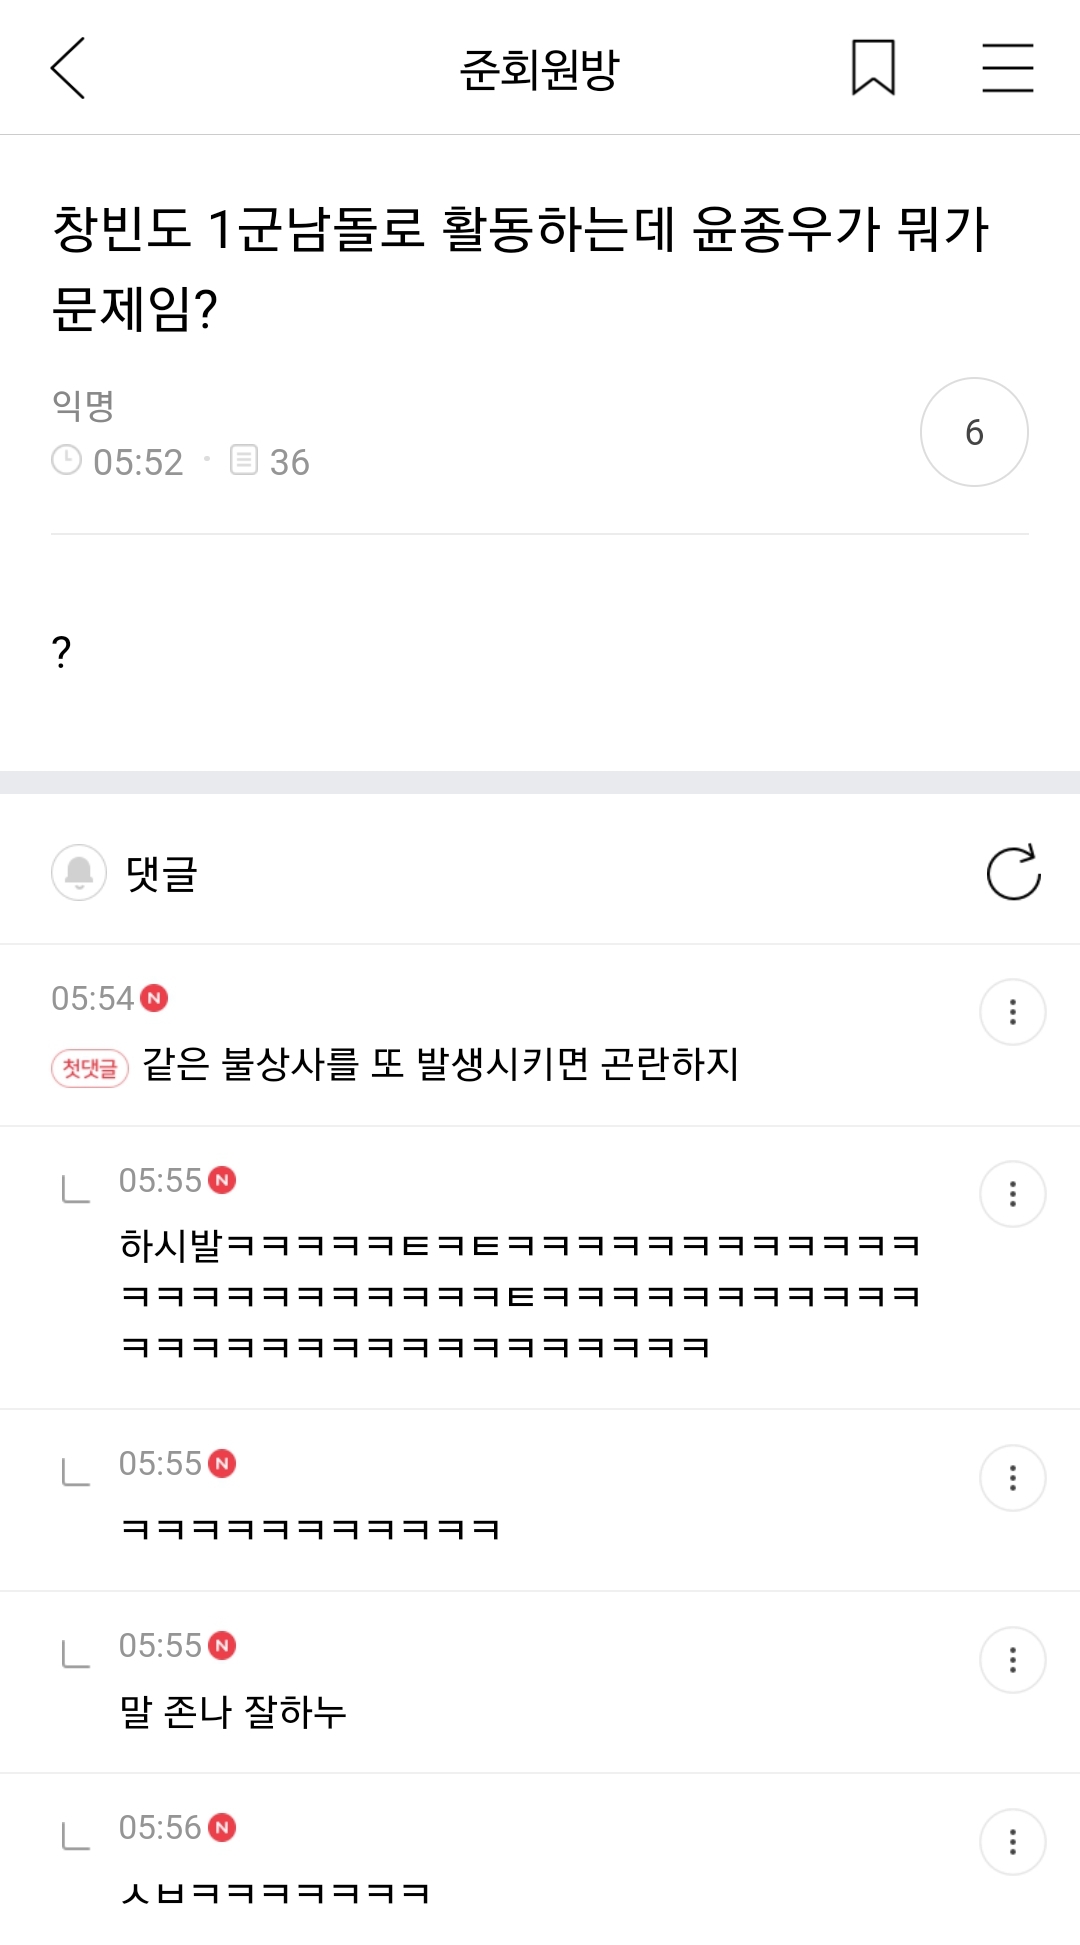The height and width of the screenshot is (1945, 1080).
Task: Bookmark this post
Action: pos(873,68)
